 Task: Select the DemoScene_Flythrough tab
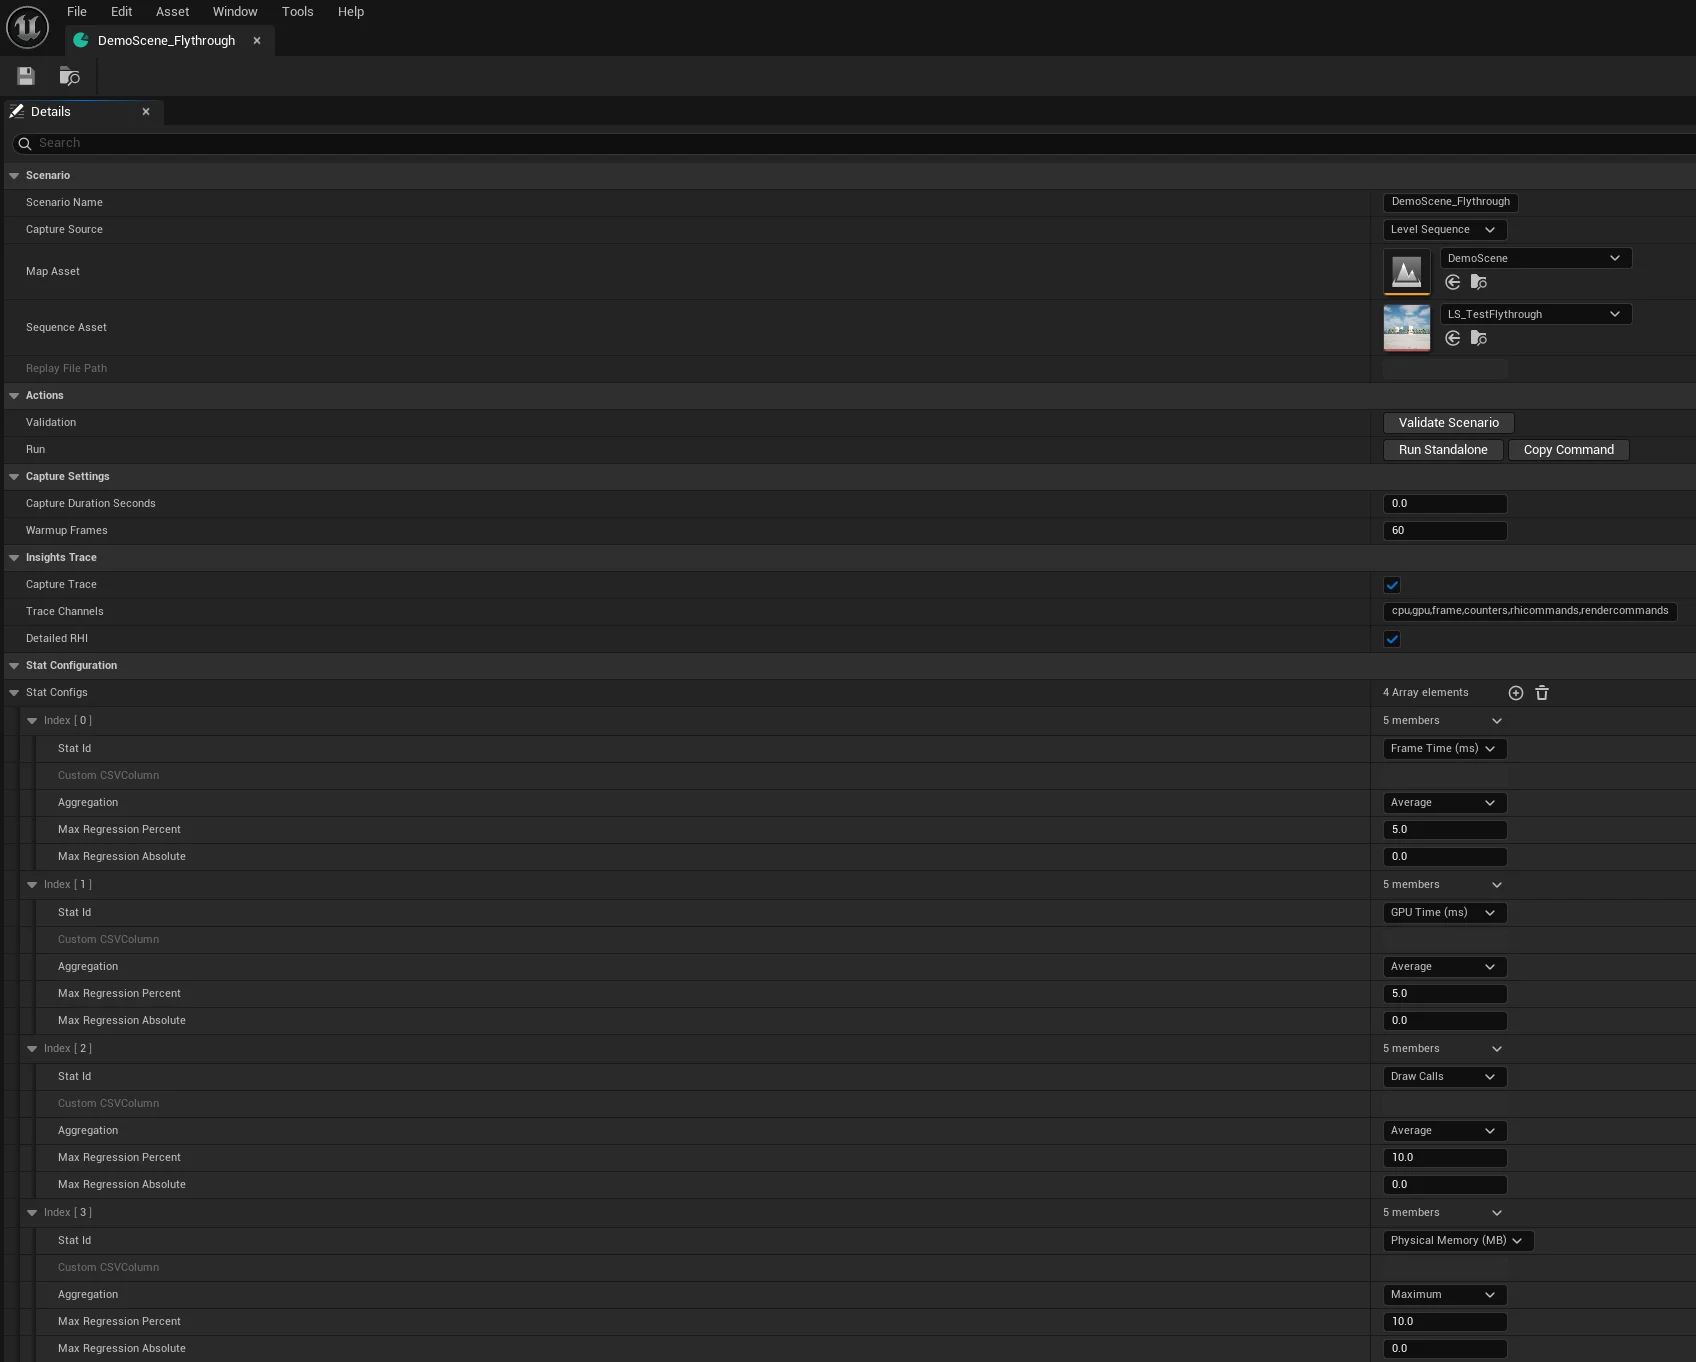coord(166,40)
